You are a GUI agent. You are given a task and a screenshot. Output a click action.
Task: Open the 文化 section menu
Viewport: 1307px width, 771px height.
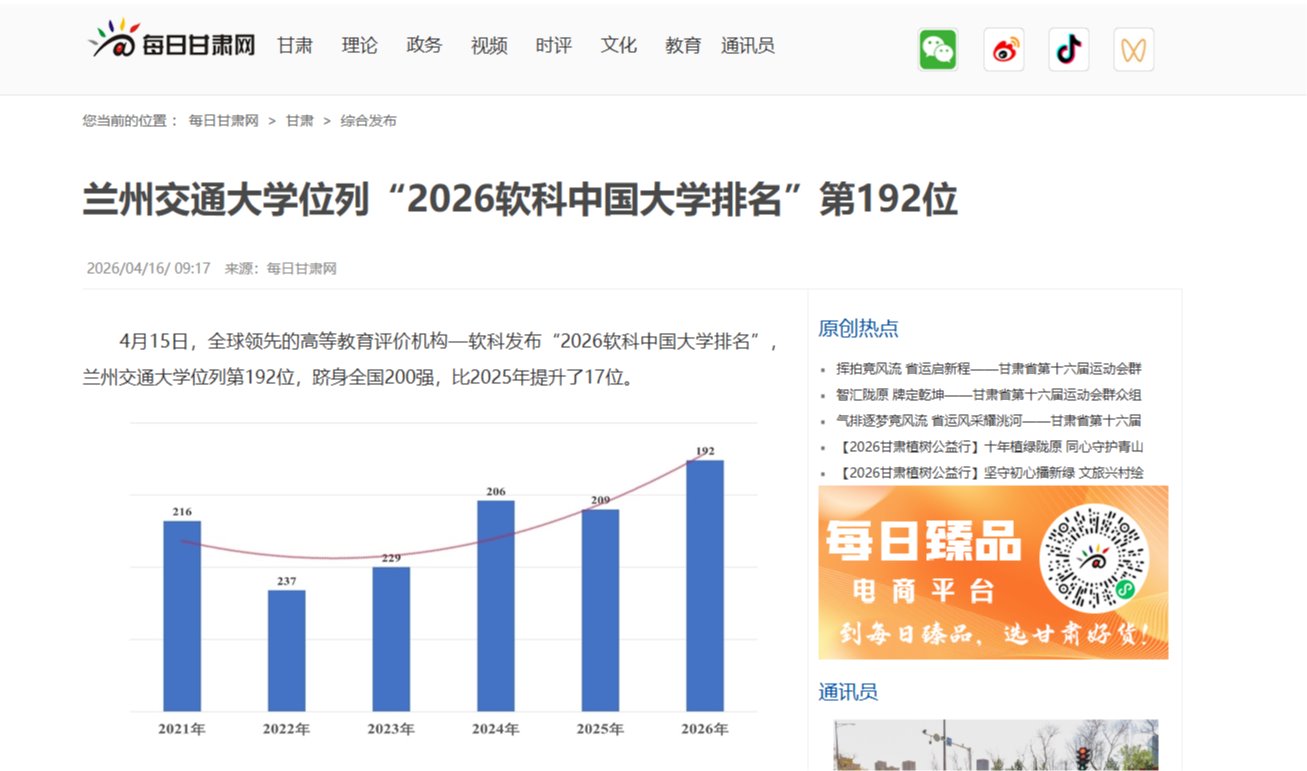tap(617, 45)
